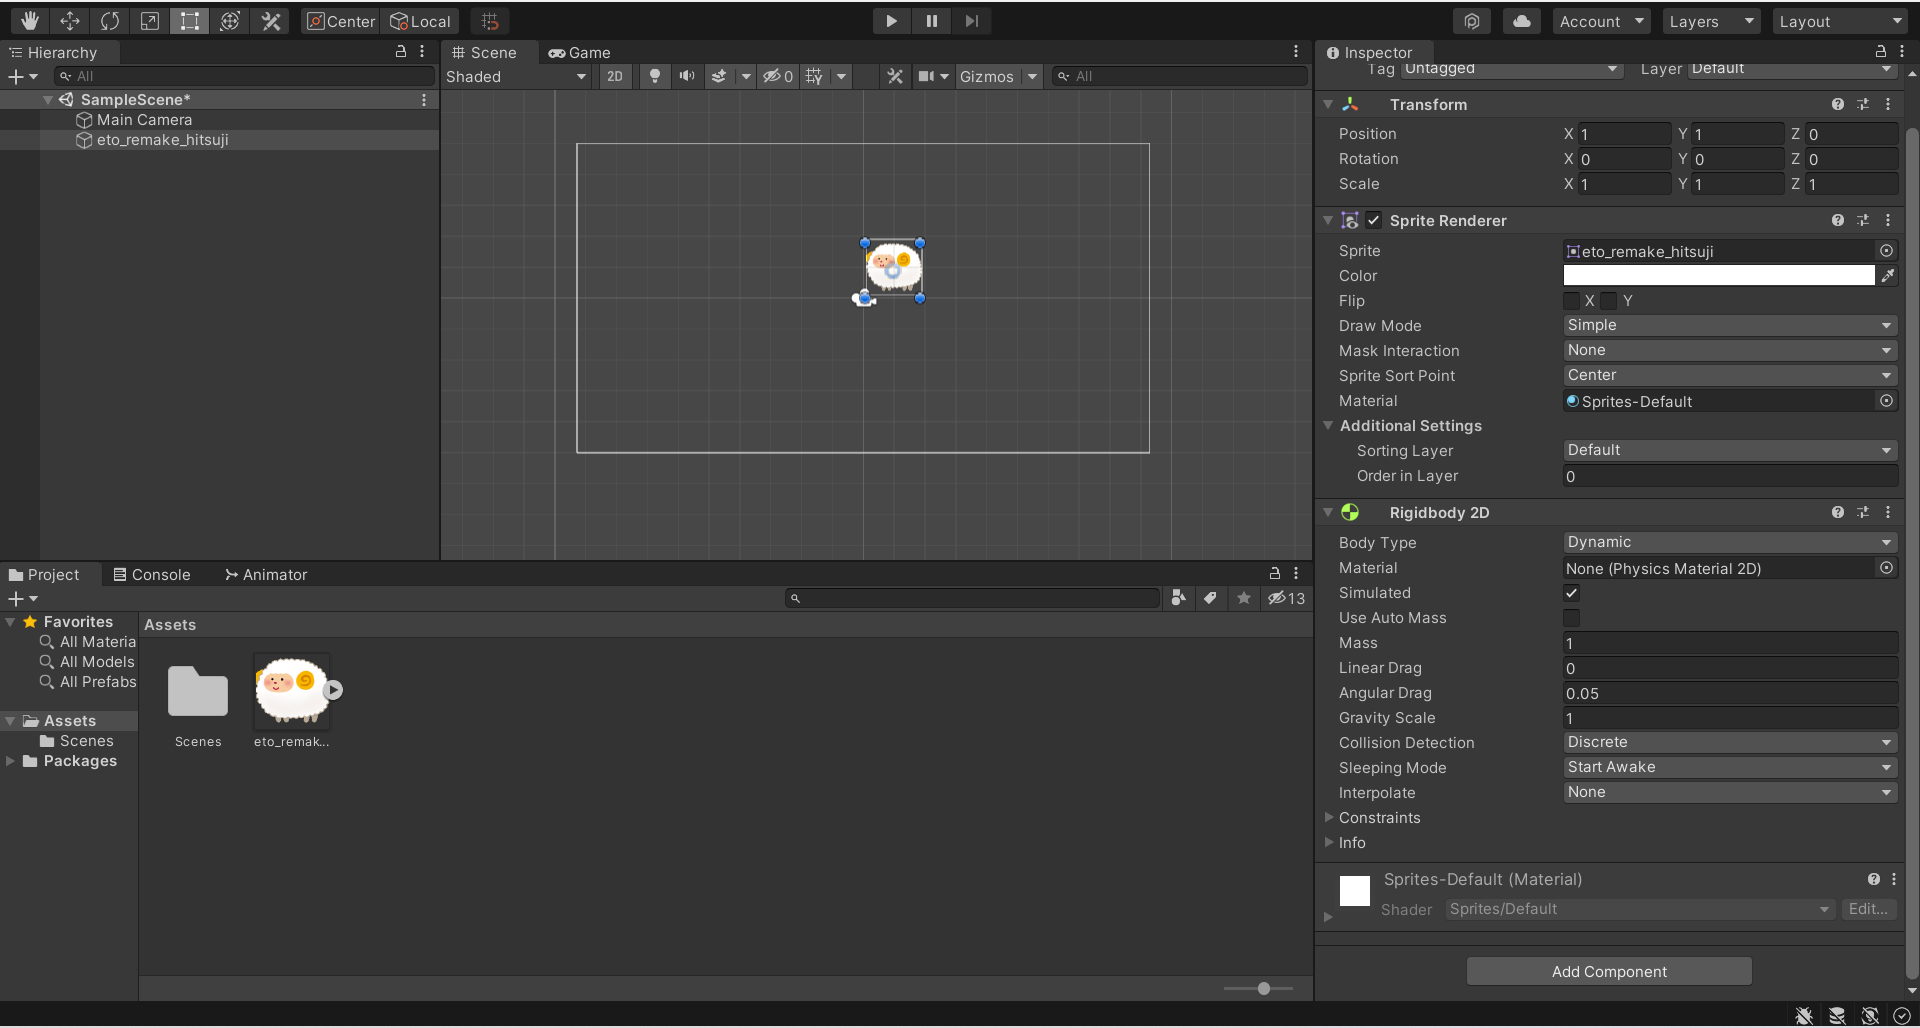
Task: Select the Move tool
Action: pyautogui.click(x=69, y=21)
